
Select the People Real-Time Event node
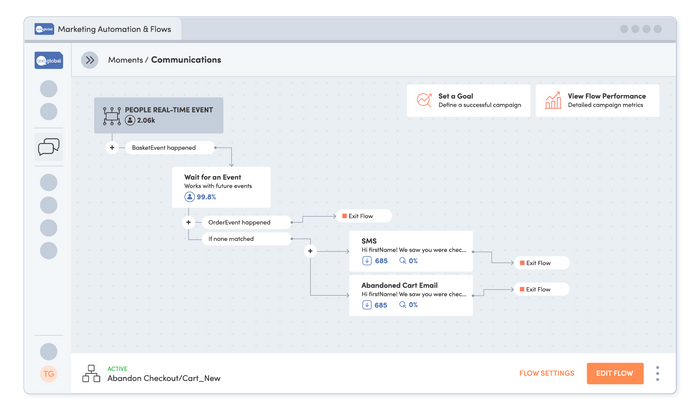click(x=160, y=115)
